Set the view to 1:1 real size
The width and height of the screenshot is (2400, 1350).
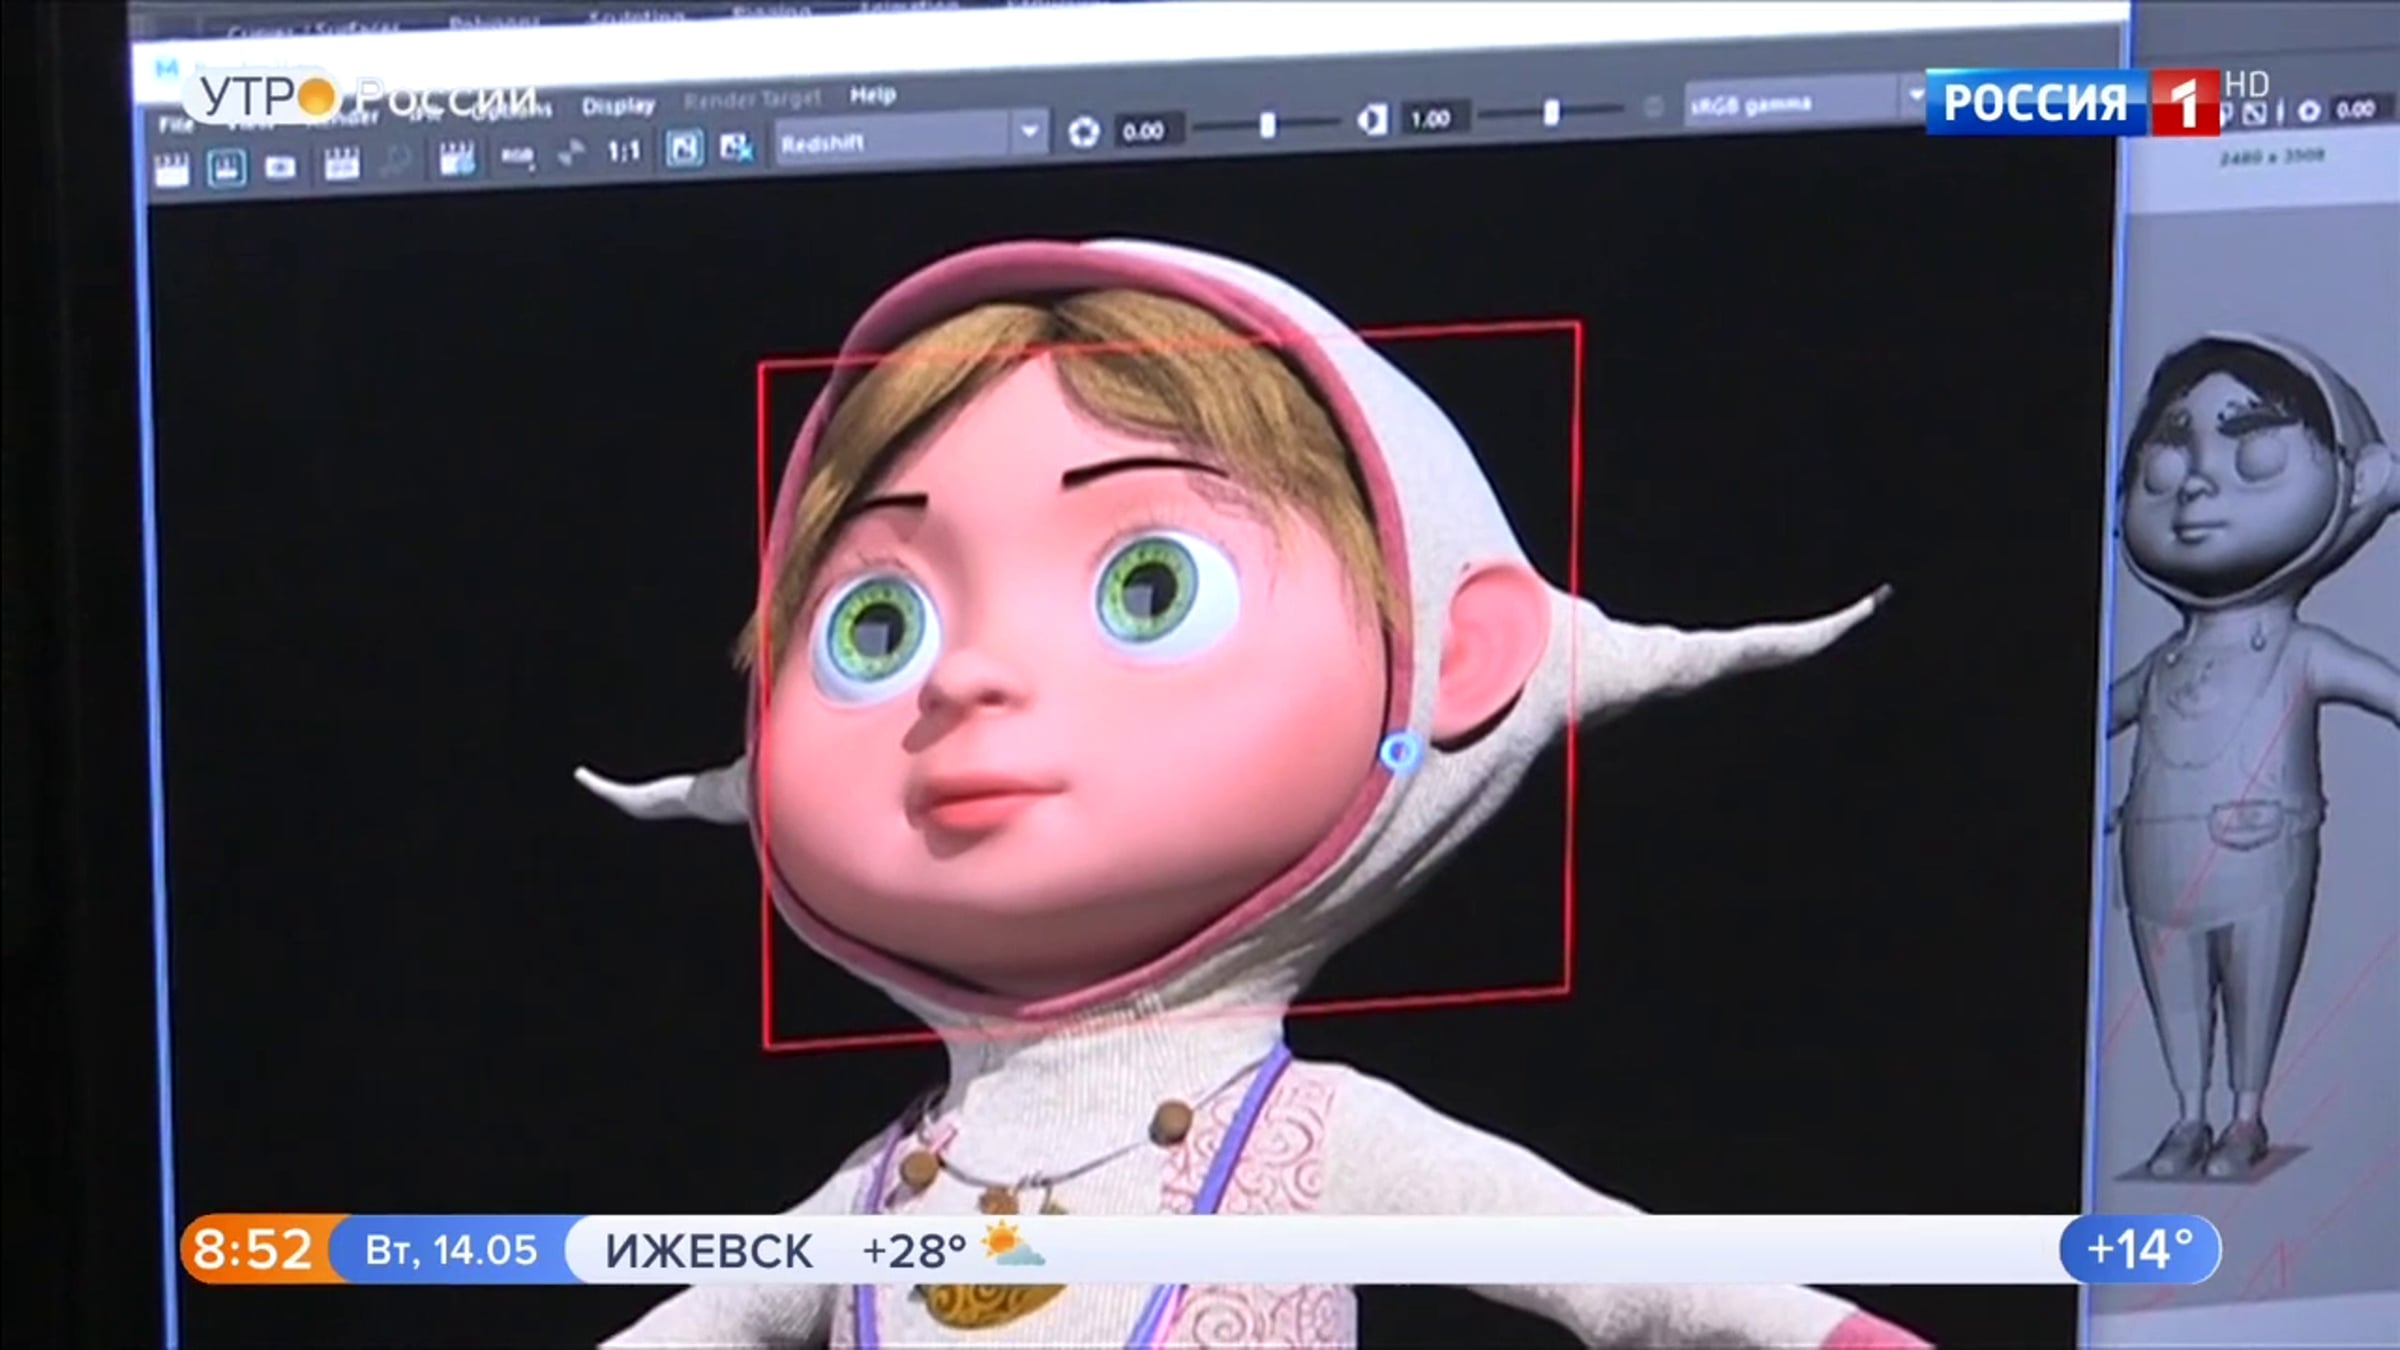[x=624, y=152]
